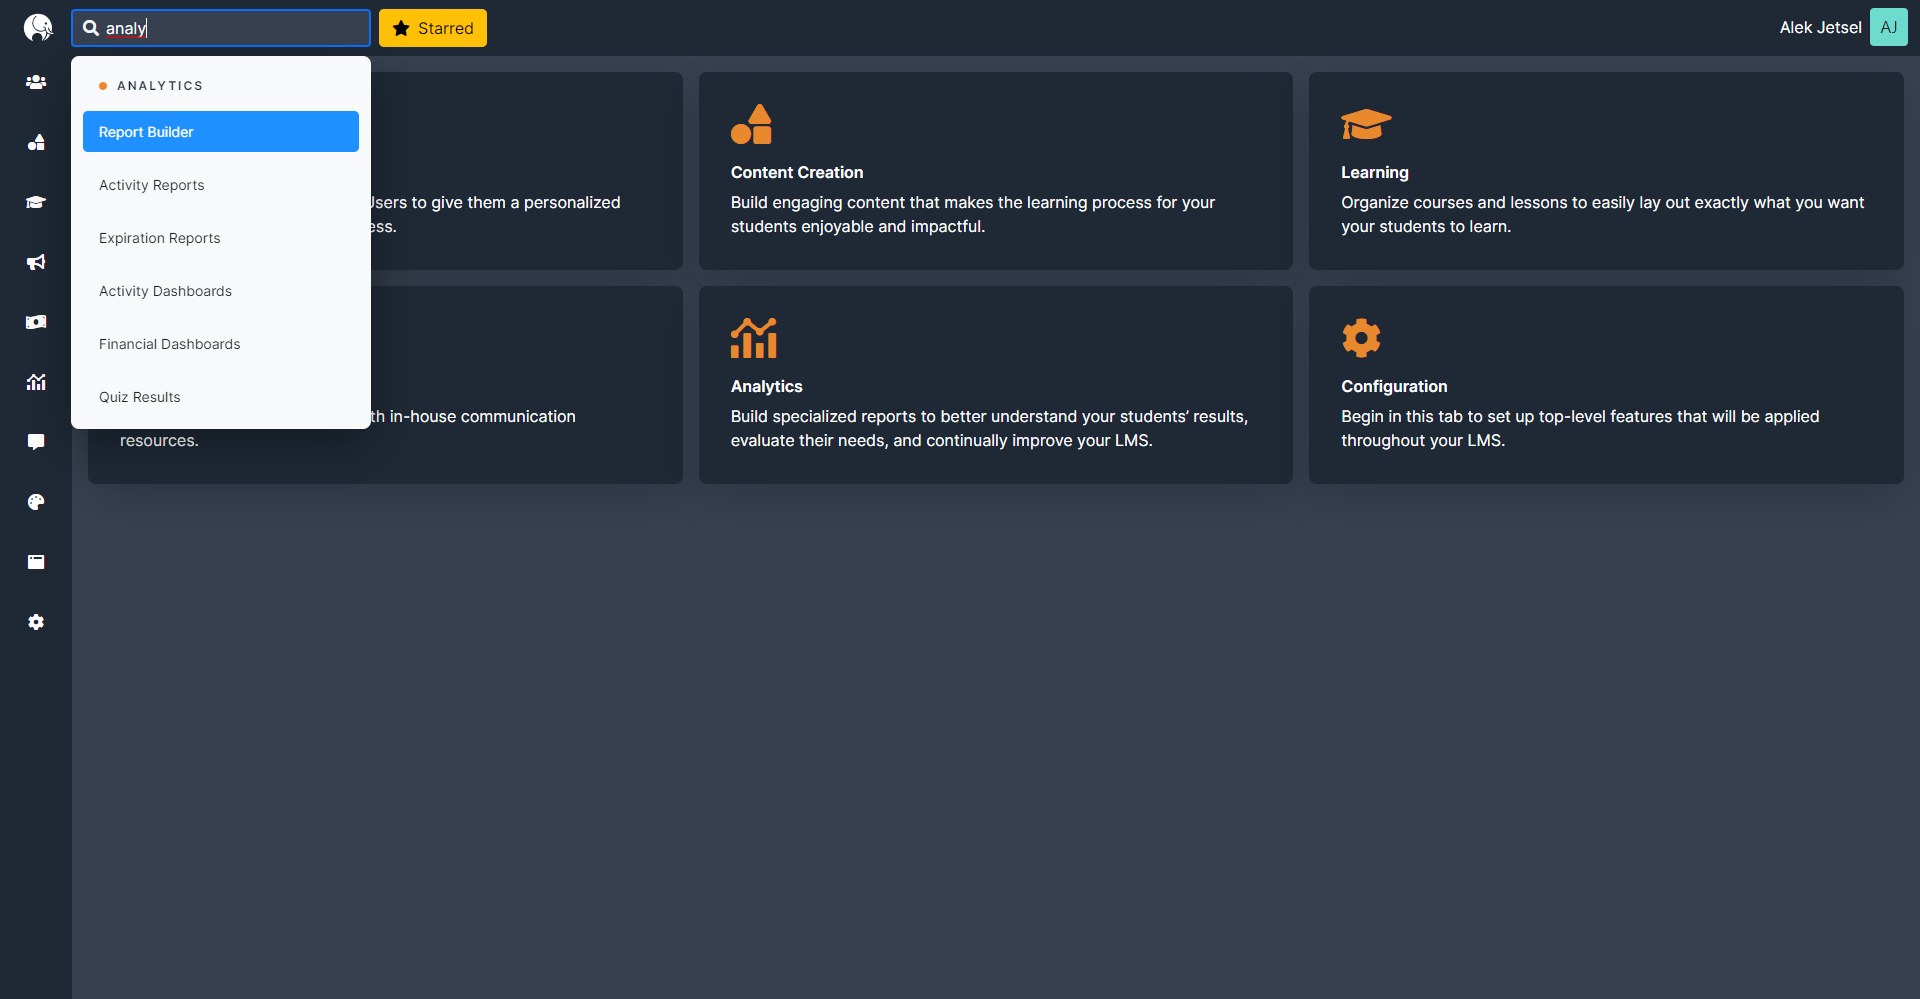The height and width of the screenshot is (999, 1920).
Task: Open the Analytics card title
Action: click(766, 386)
